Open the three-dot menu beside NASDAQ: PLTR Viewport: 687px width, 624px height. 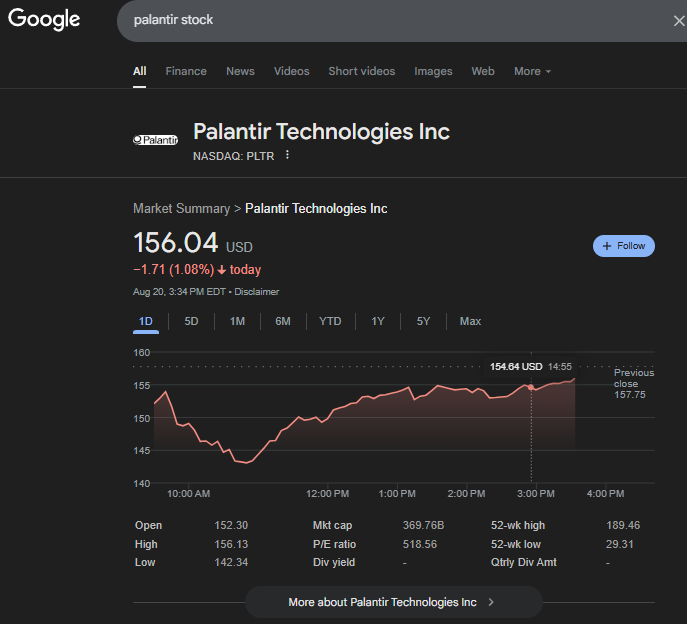pos(287,155)
